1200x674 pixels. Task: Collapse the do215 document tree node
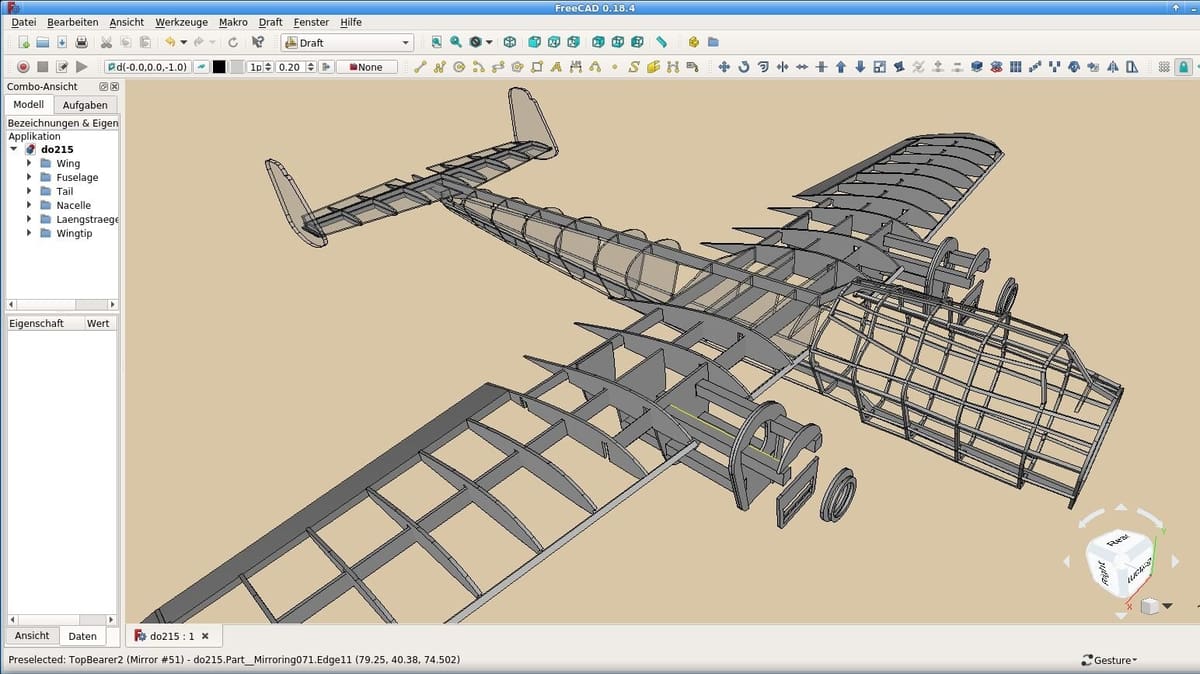click(14, 149)
